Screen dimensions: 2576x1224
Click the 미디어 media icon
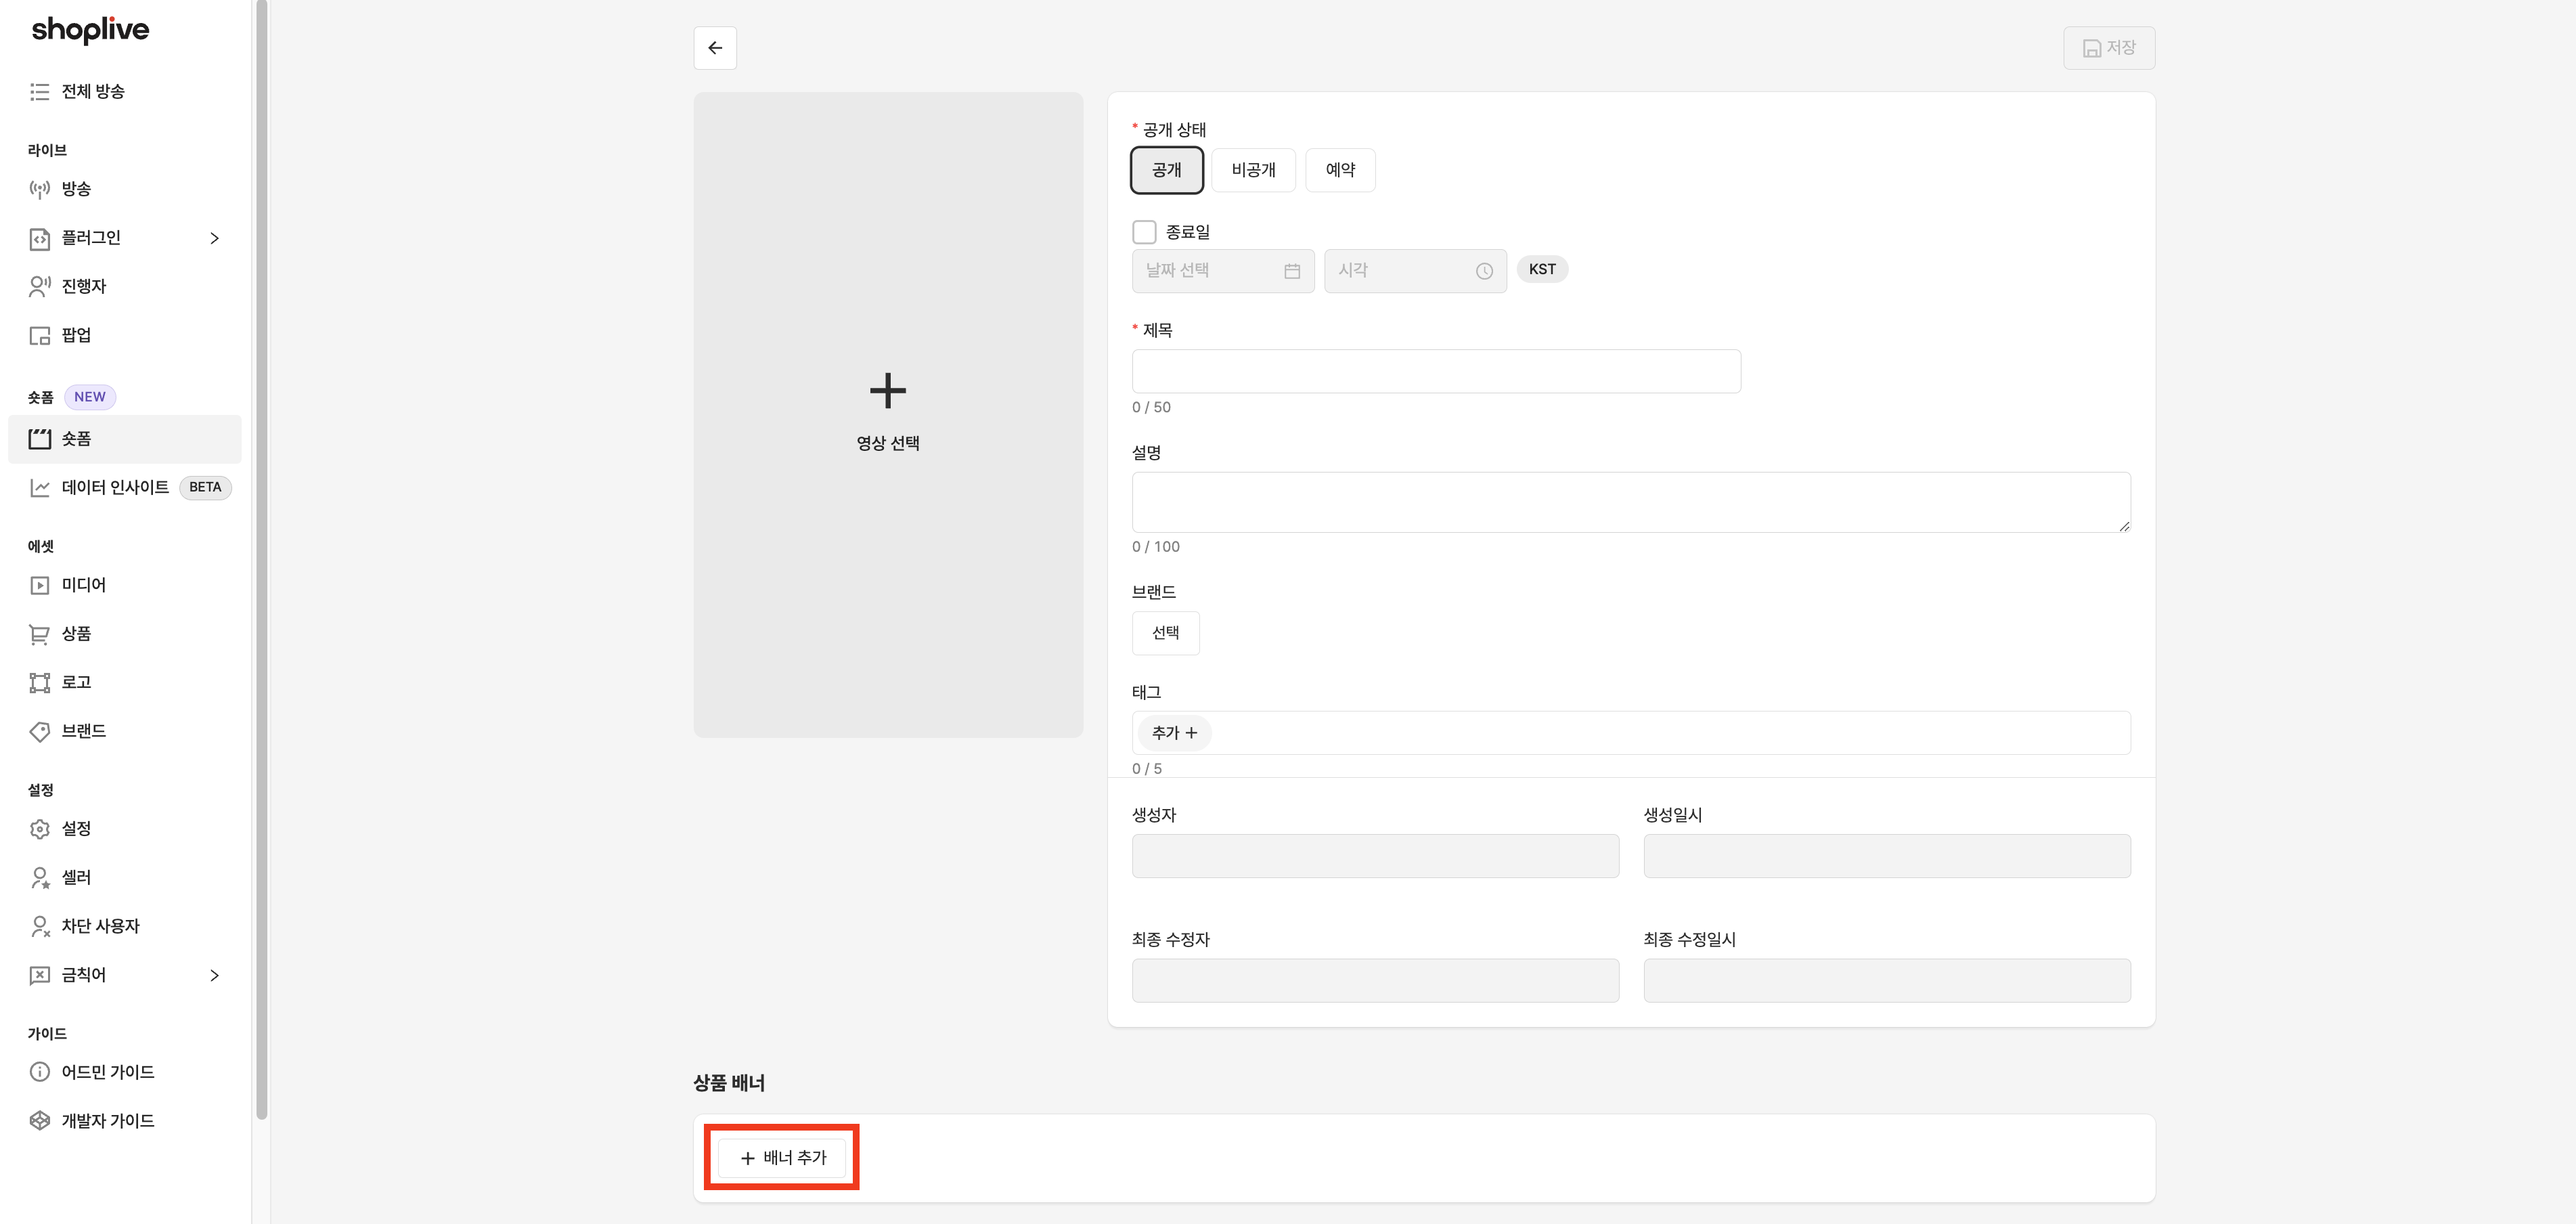(40, 585)
